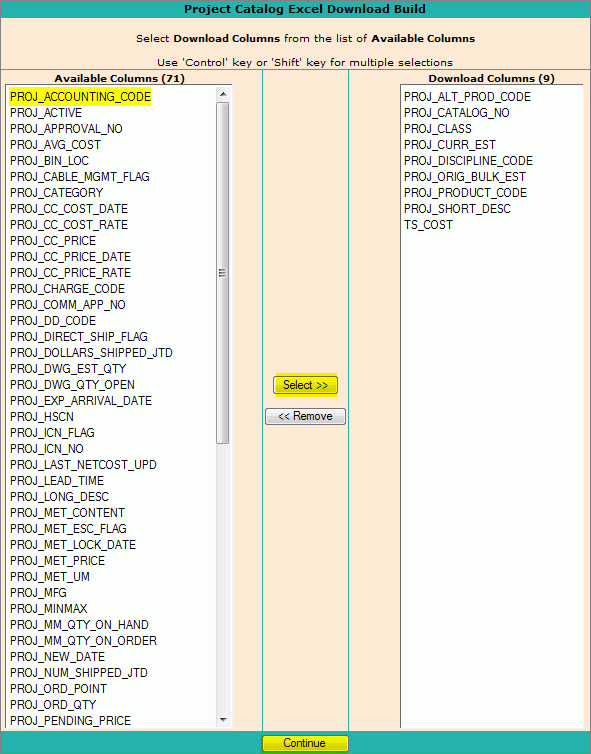Pick PROJ_CLASS in Download Columns
Screen dimensions: 591x754
[x=438, y=129]
